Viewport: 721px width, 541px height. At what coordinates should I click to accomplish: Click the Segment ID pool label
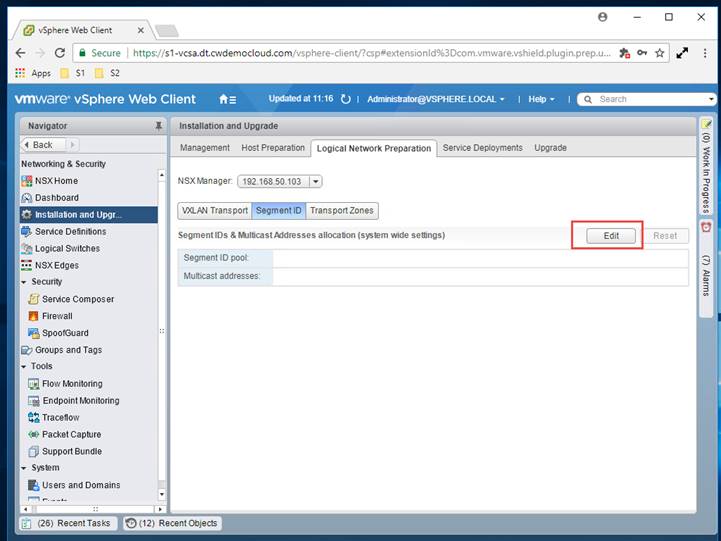[216, 258]
